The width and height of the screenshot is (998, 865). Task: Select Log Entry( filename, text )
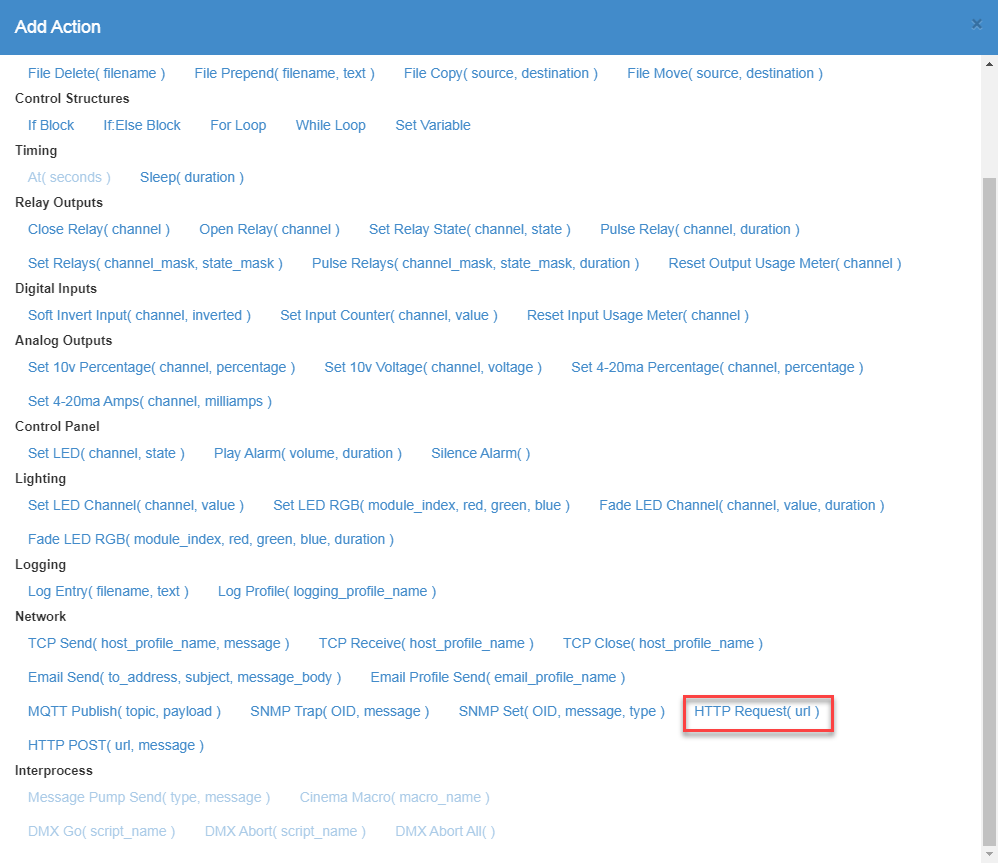(108, 592)
